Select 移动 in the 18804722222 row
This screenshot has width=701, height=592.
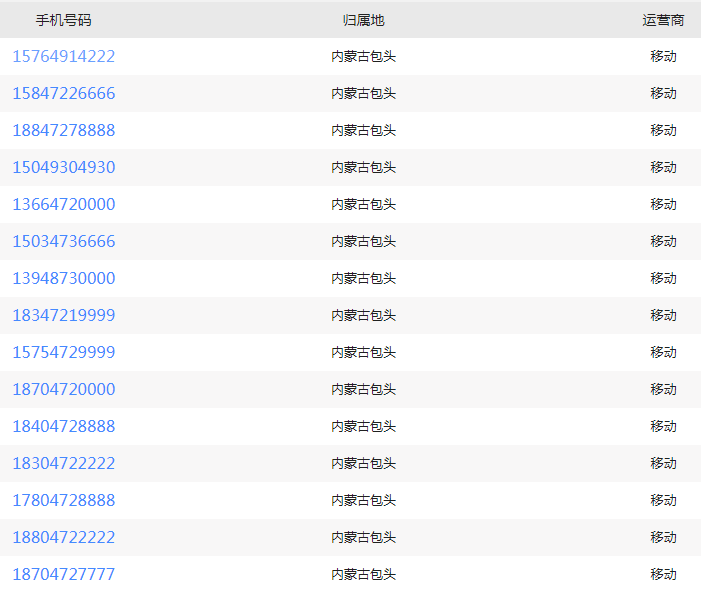[663, 537]
